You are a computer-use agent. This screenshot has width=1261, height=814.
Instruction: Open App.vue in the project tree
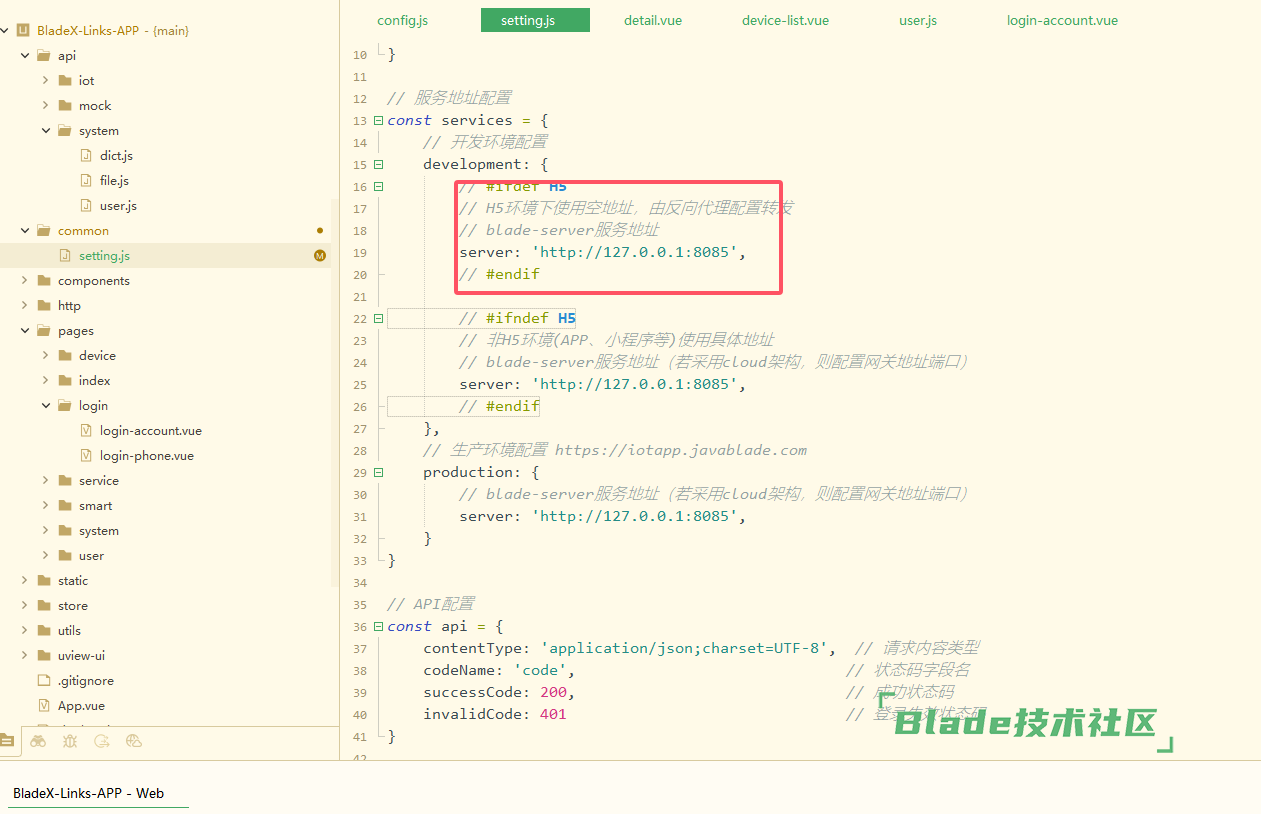click(81, 706)
